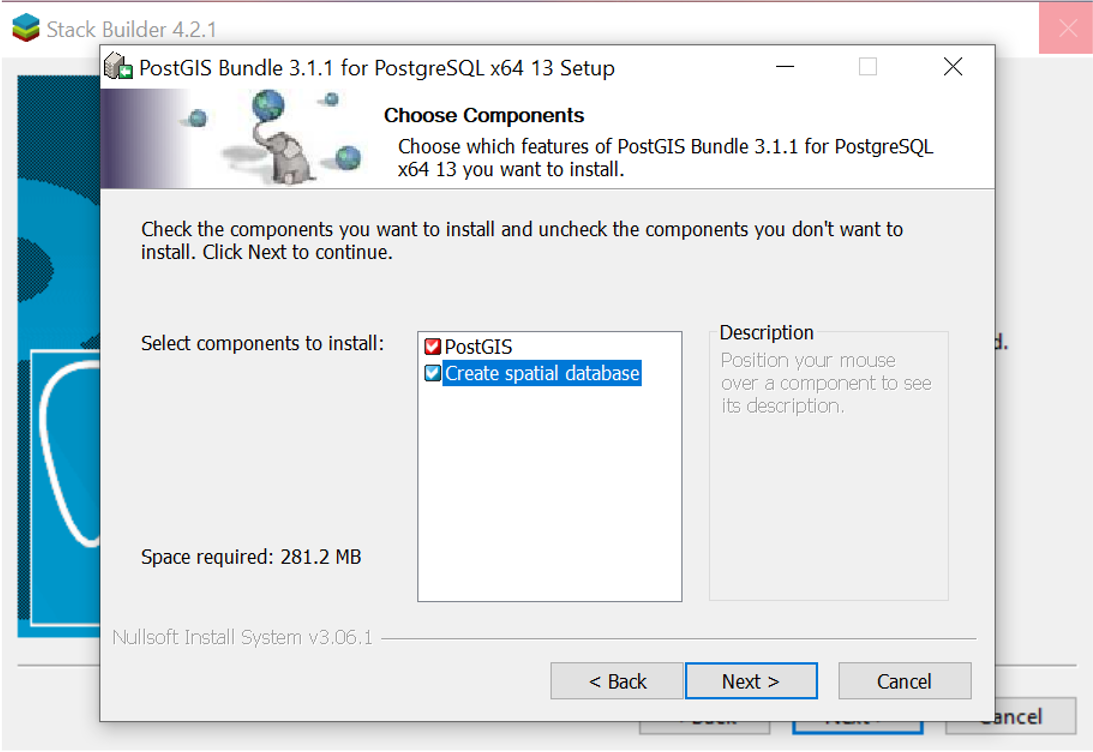Close the PostGIS Bundle setup dialog
This screenshot has width=1093, height=752.
tap(953, 67)
